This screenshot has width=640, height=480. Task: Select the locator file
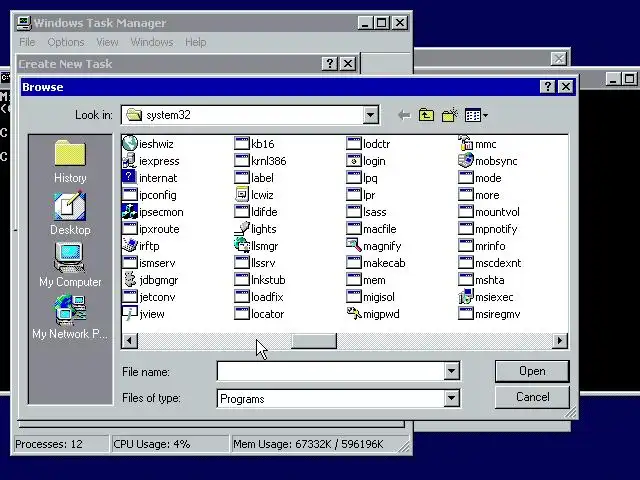point(259,313)
